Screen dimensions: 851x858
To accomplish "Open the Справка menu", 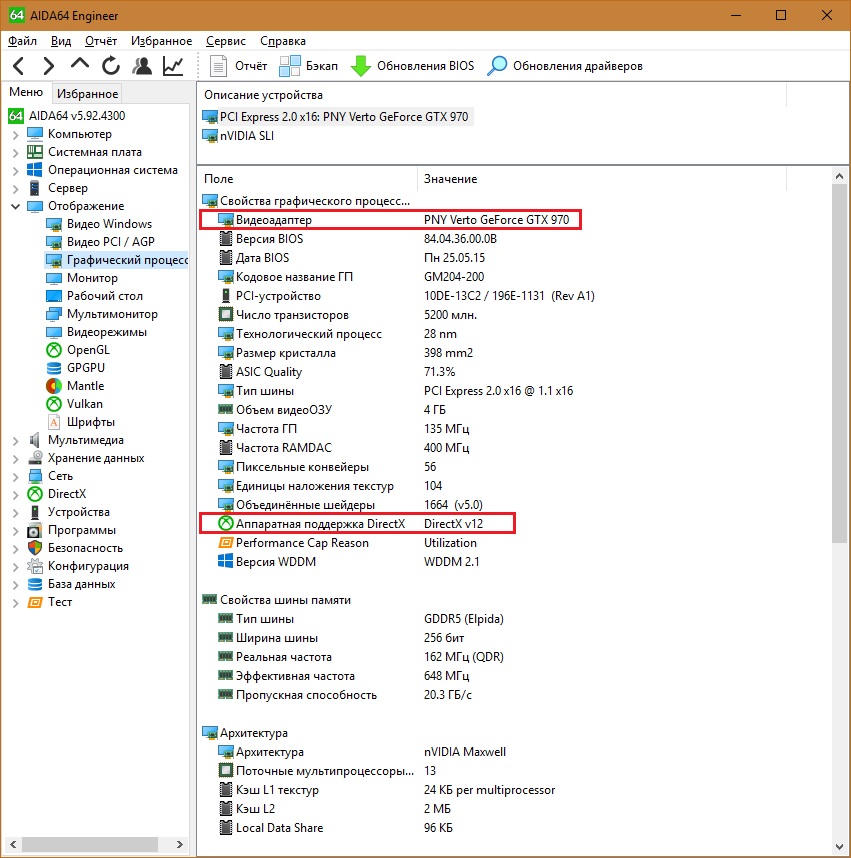I will (283, 41).
